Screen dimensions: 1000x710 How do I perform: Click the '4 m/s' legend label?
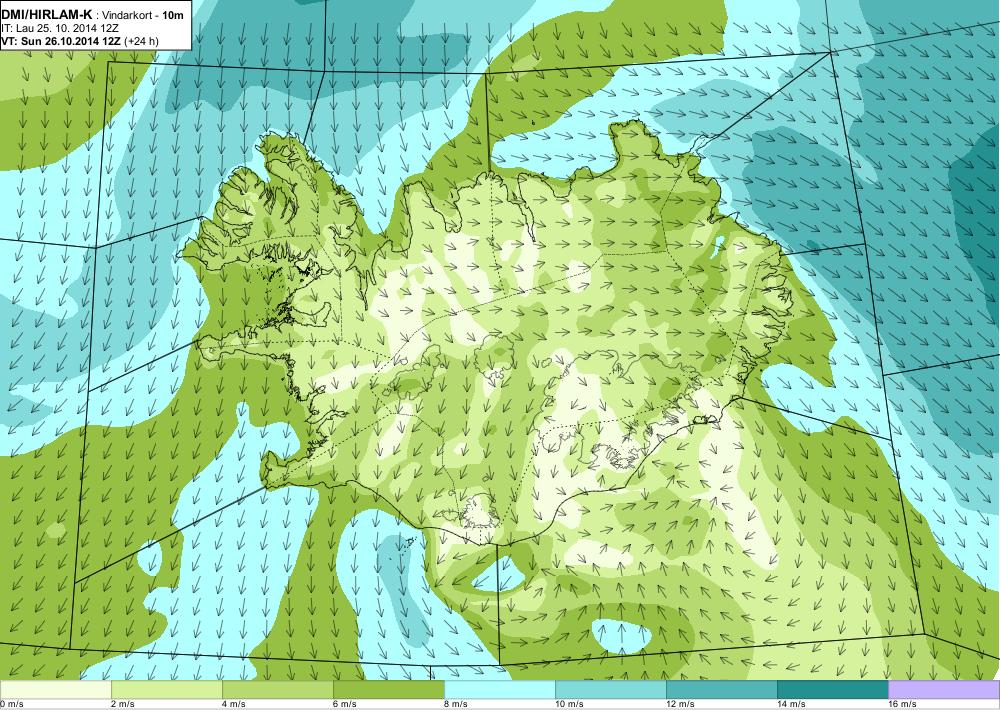(234, 704)
